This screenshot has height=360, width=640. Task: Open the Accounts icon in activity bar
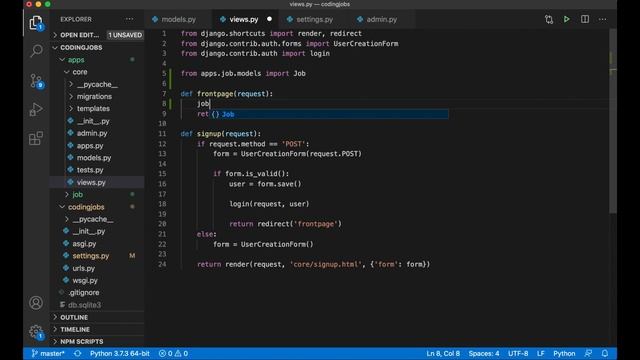(x=36, y=303)
